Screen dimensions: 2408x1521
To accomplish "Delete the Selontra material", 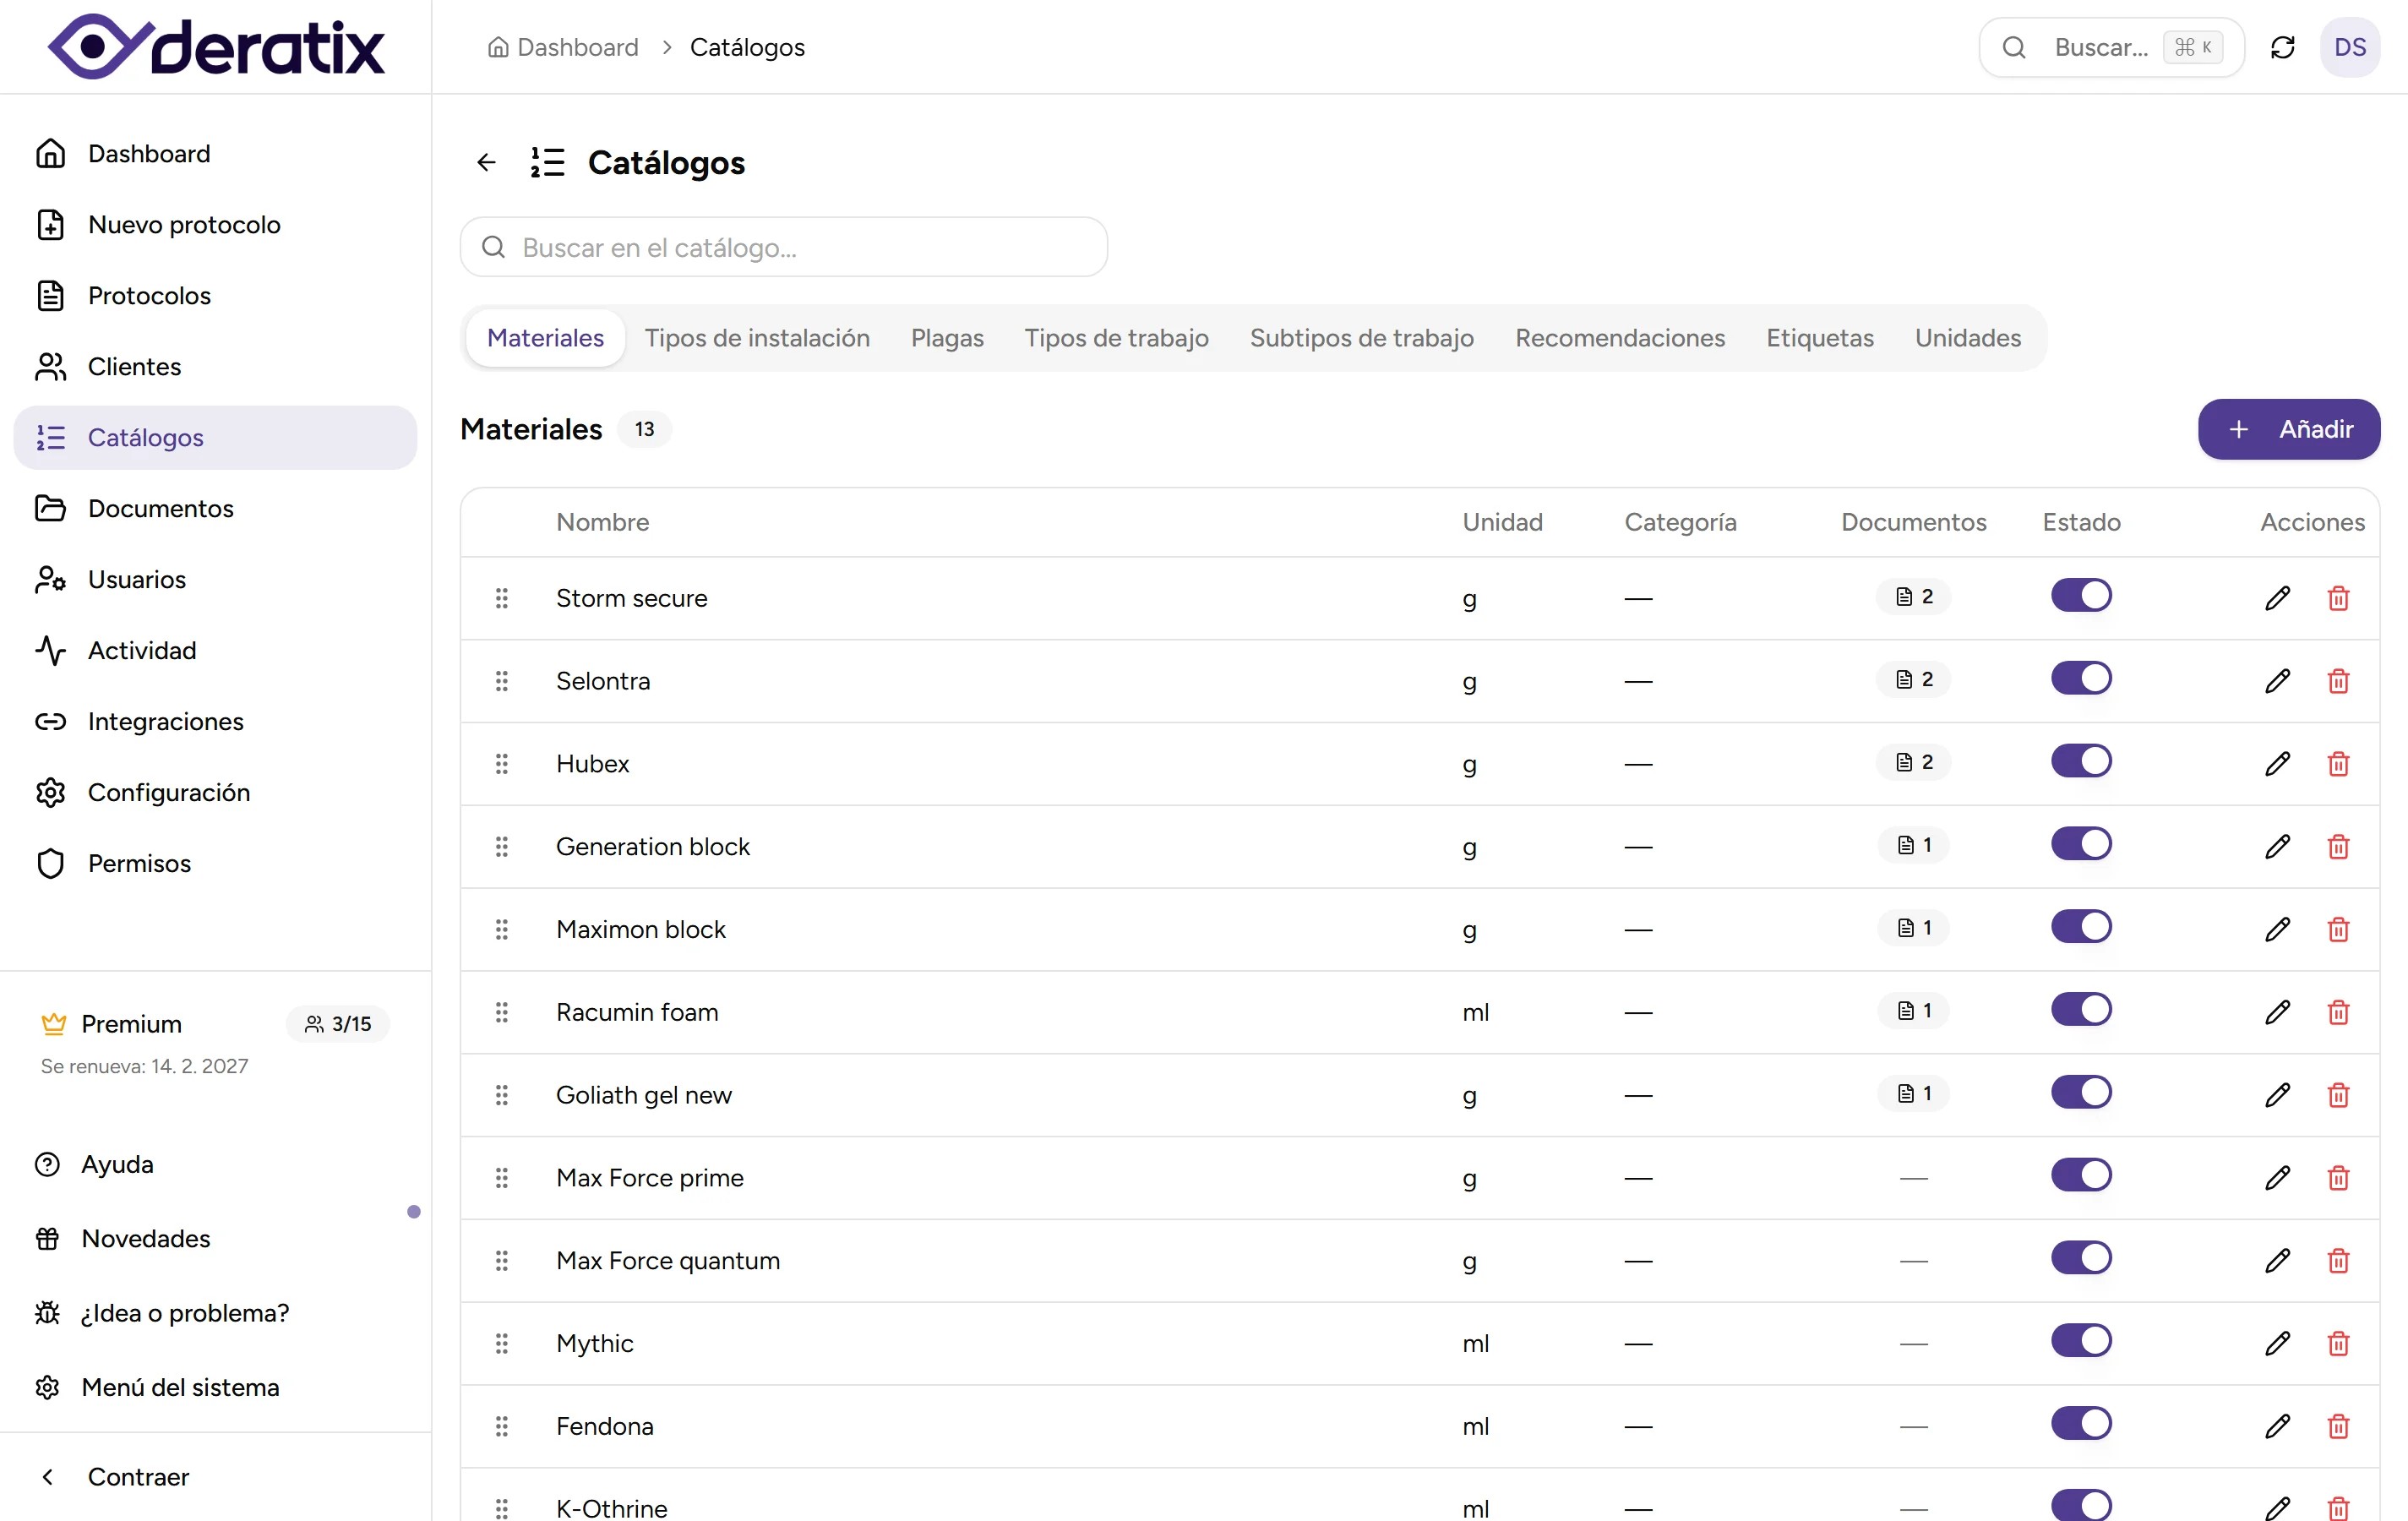I will (2338, 681).
